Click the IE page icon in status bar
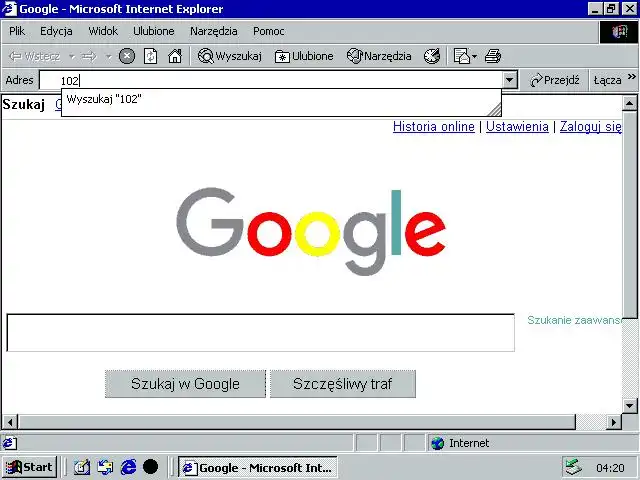Image resolution: width=640 pixels, height=480 pixels. coord(10,443)
